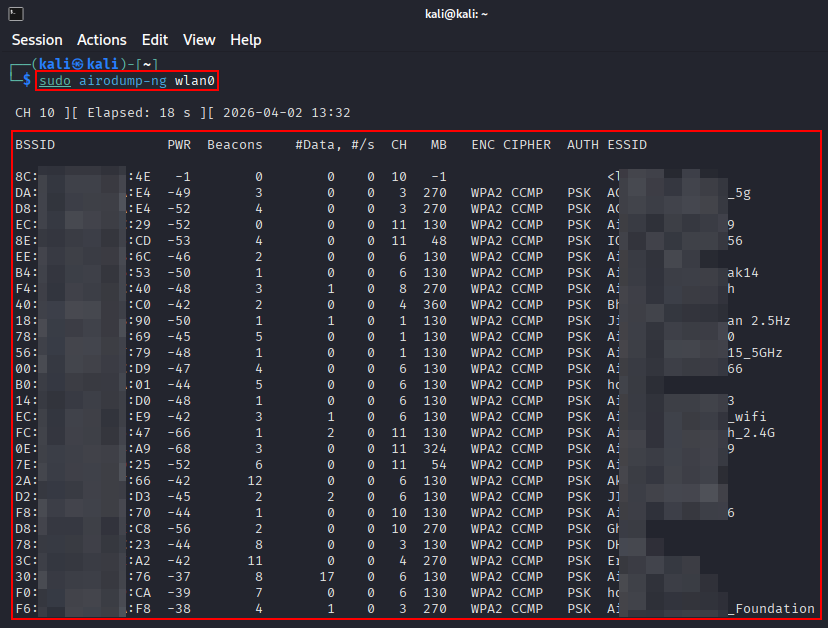
Task: Open the Actions menu
Action: click(102, 40)
